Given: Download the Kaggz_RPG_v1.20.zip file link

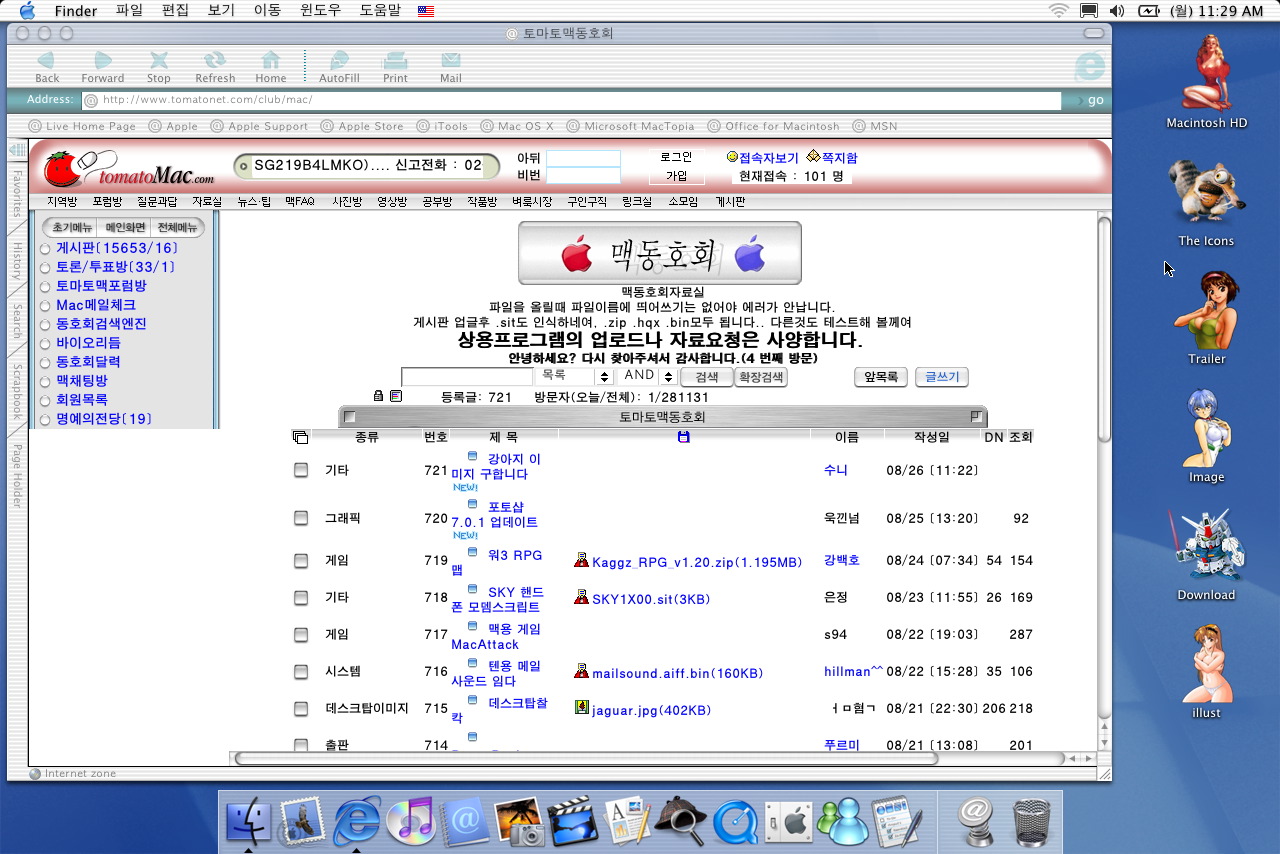Looking at the screenshot, I should 696,562.
